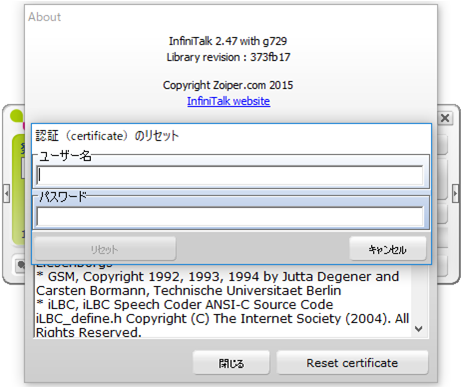The width and height of the screenshot is (462, 388).
Task: Select the 'Library revision : 373fb17' text
Action: (x=228, y=57)
